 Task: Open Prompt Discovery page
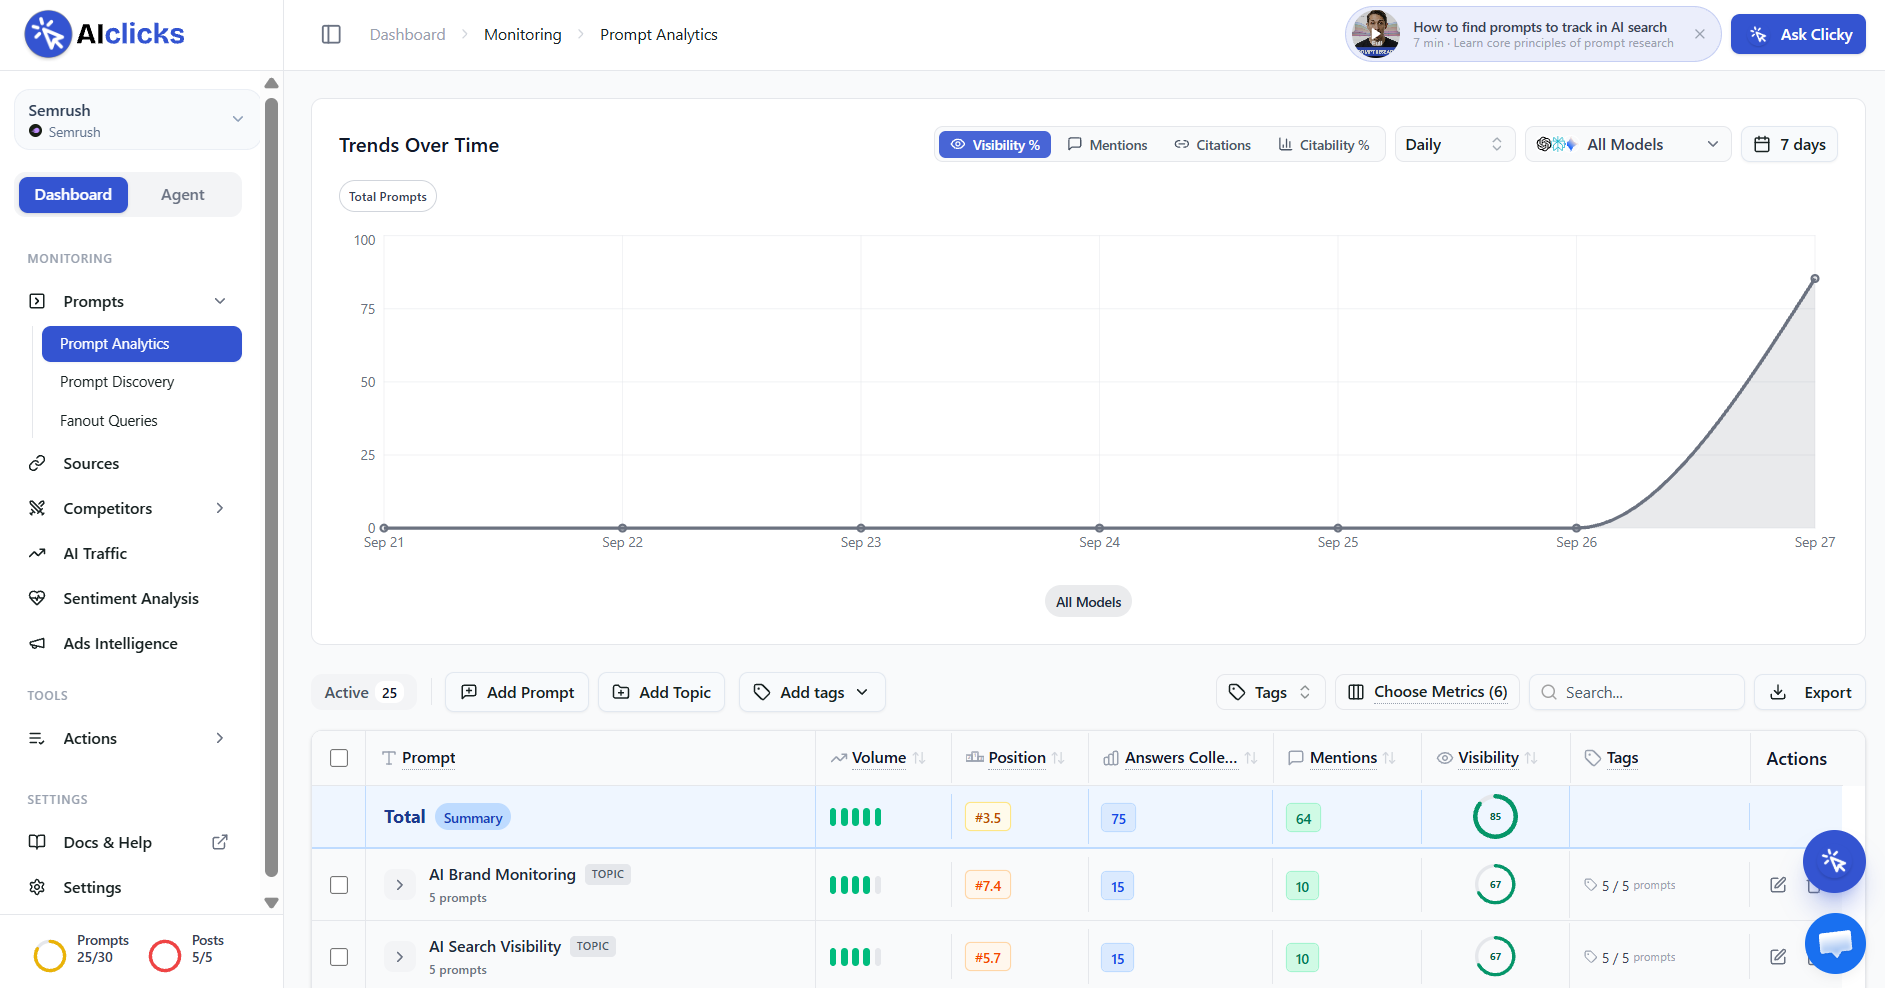117,382
